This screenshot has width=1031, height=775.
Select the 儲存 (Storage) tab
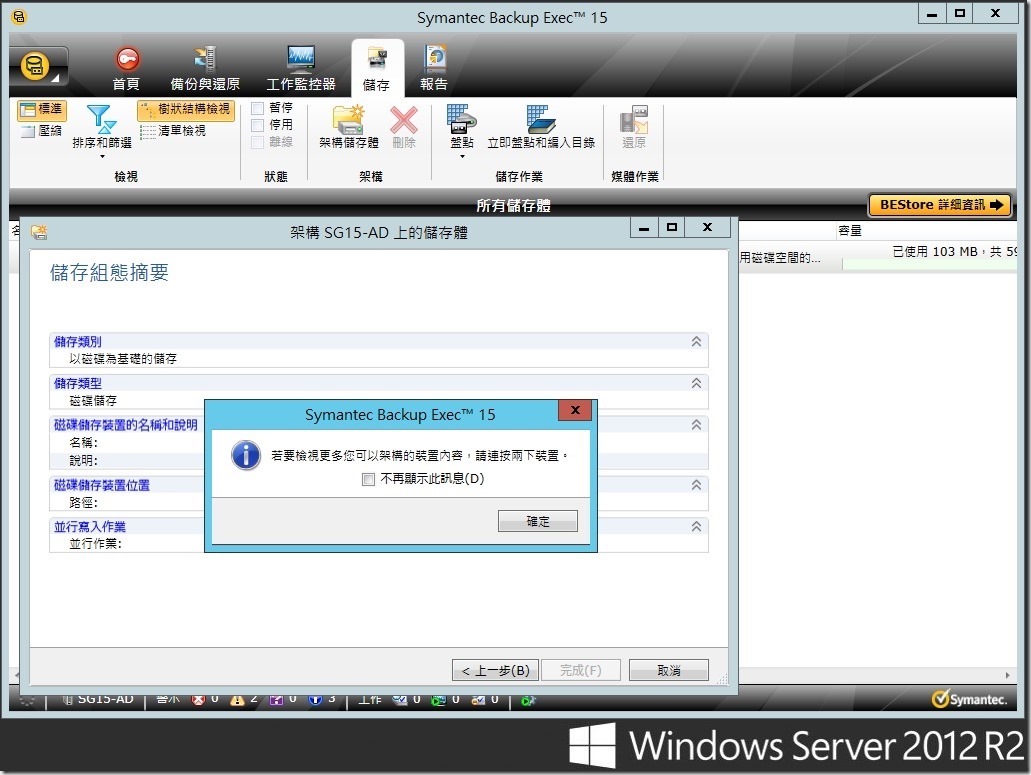click(377, 69)
